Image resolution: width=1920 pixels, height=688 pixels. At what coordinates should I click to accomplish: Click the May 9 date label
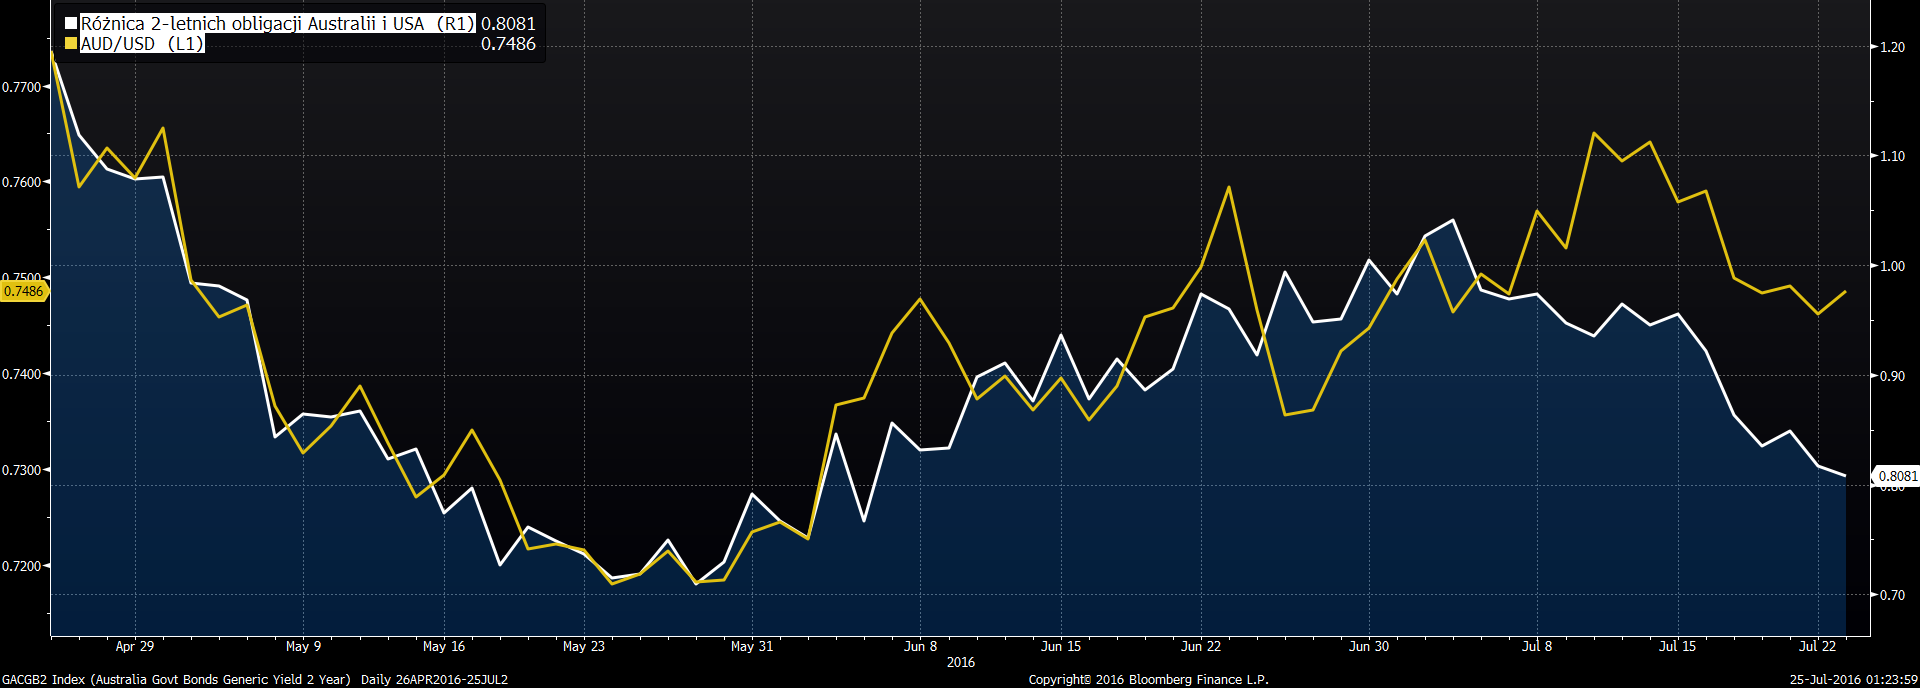click(303, 646)
